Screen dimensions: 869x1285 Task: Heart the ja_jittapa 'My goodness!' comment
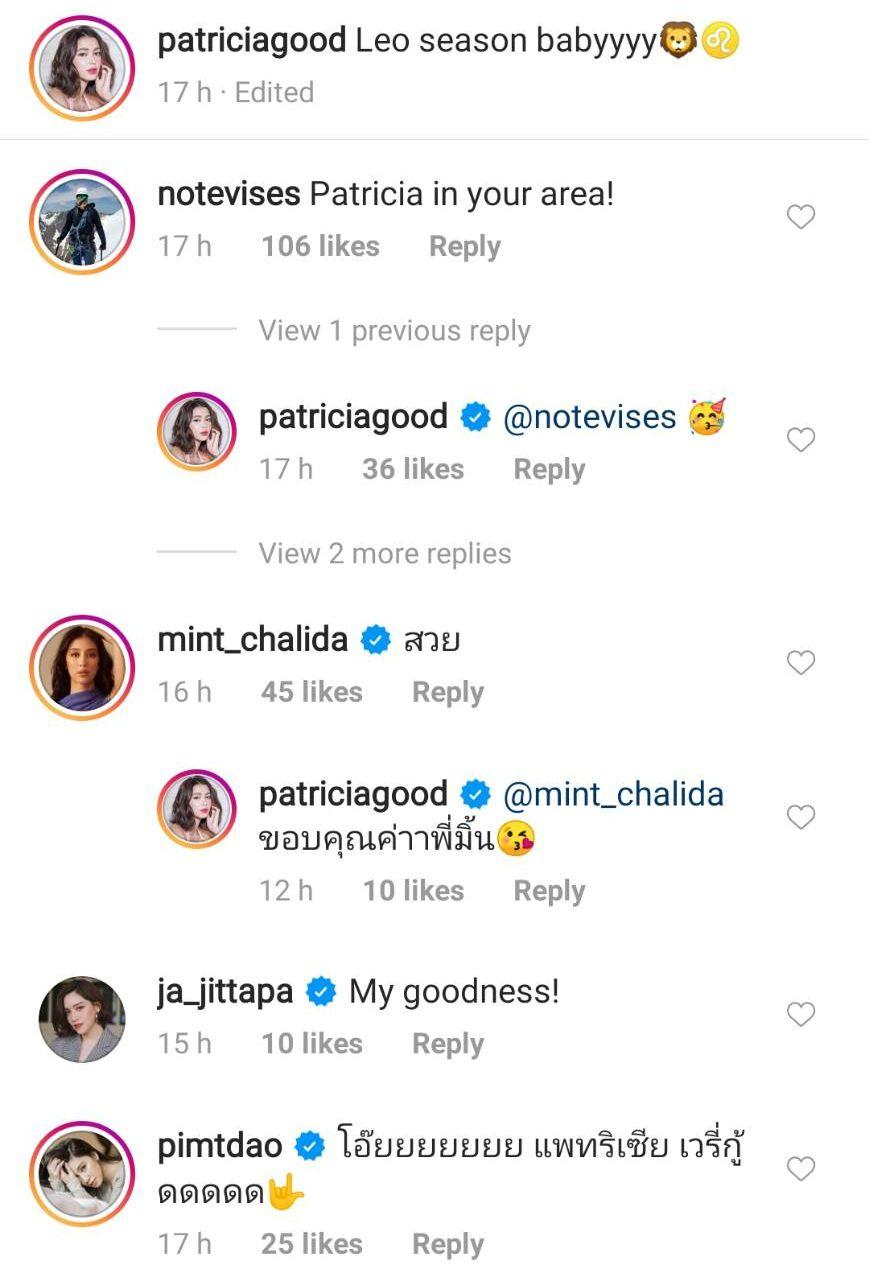tap(801, 1015)
